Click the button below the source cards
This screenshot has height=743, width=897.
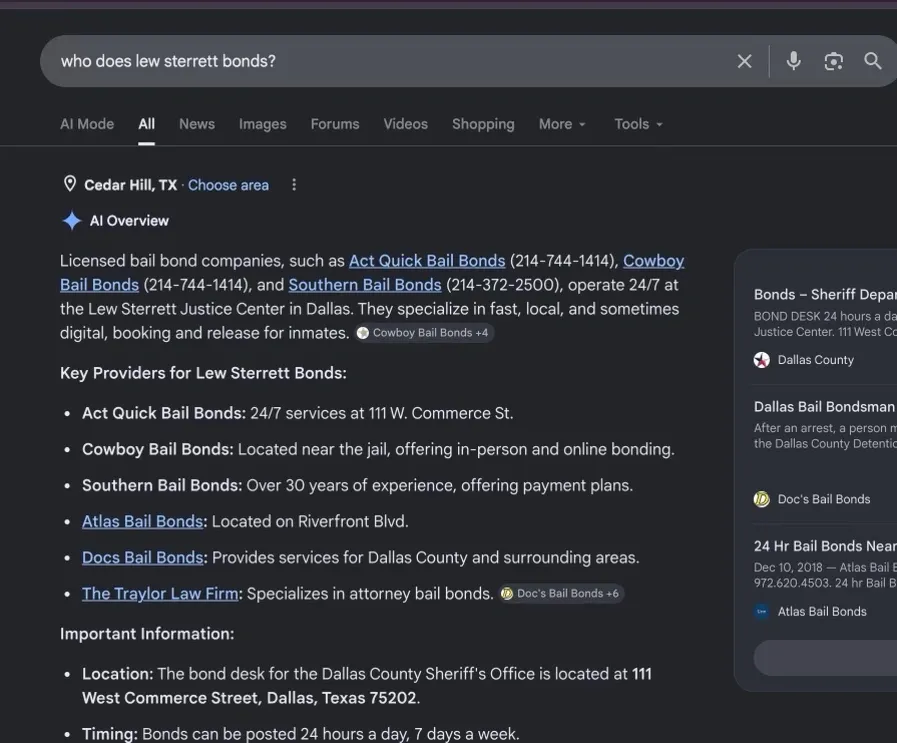(825, 658)
